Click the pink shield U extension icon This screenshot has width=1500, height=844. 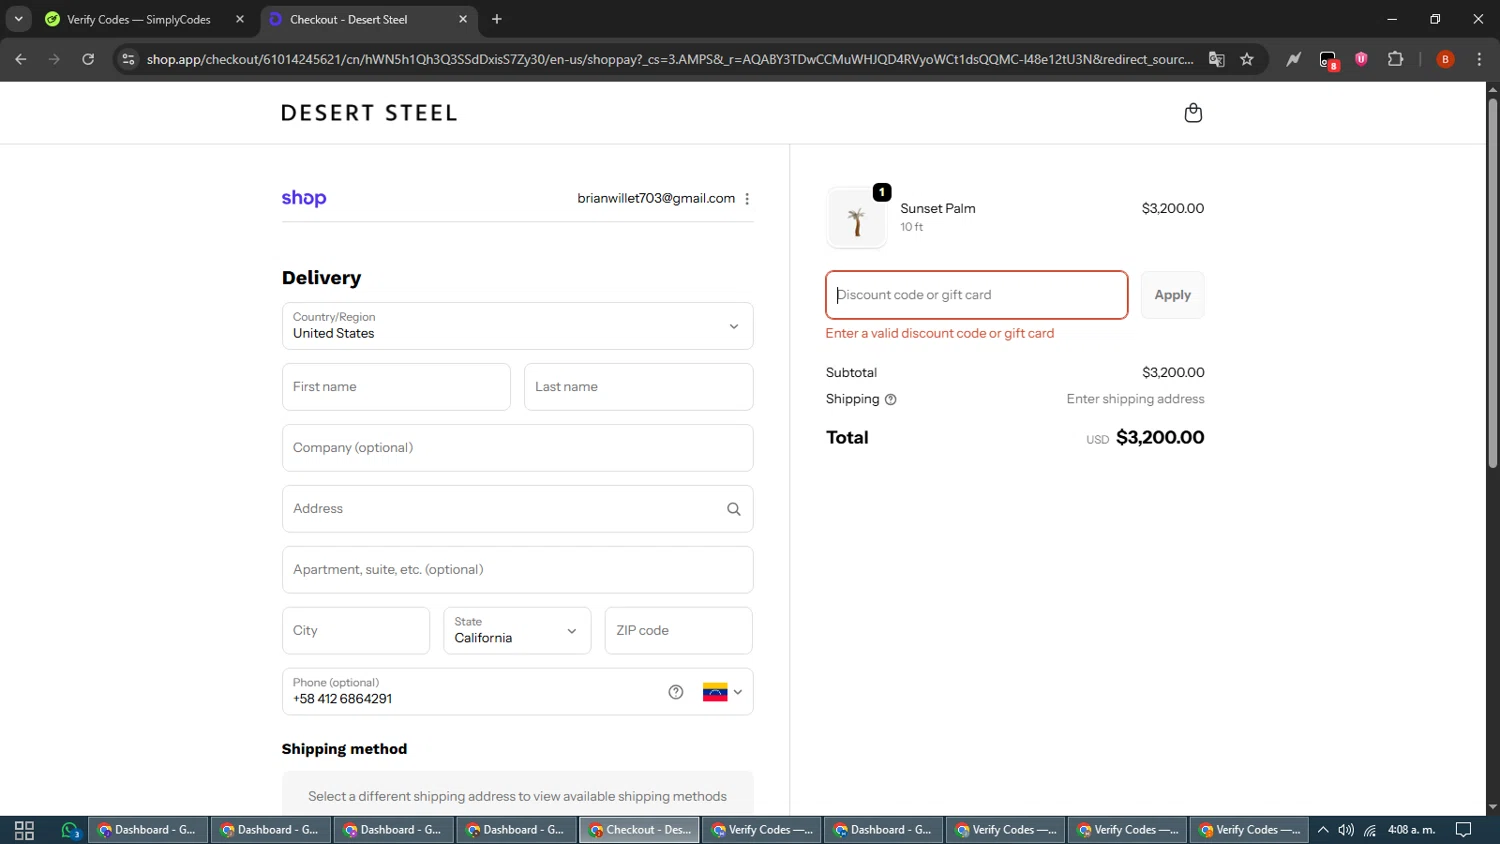[1361, 59]
